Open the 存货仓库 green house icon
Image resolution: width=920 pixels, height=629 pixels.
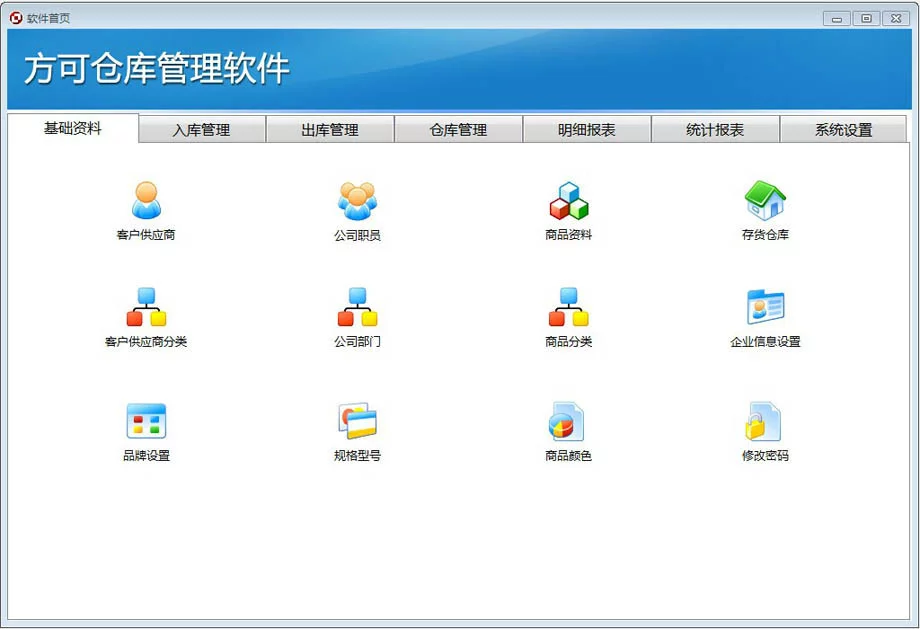pyautogui.click(x=765, y=201)
